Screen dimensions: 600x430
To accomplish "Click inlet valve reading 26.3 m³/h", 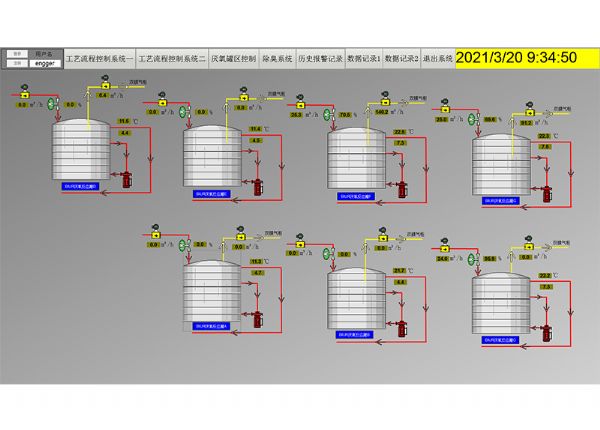I will [300, 102].
